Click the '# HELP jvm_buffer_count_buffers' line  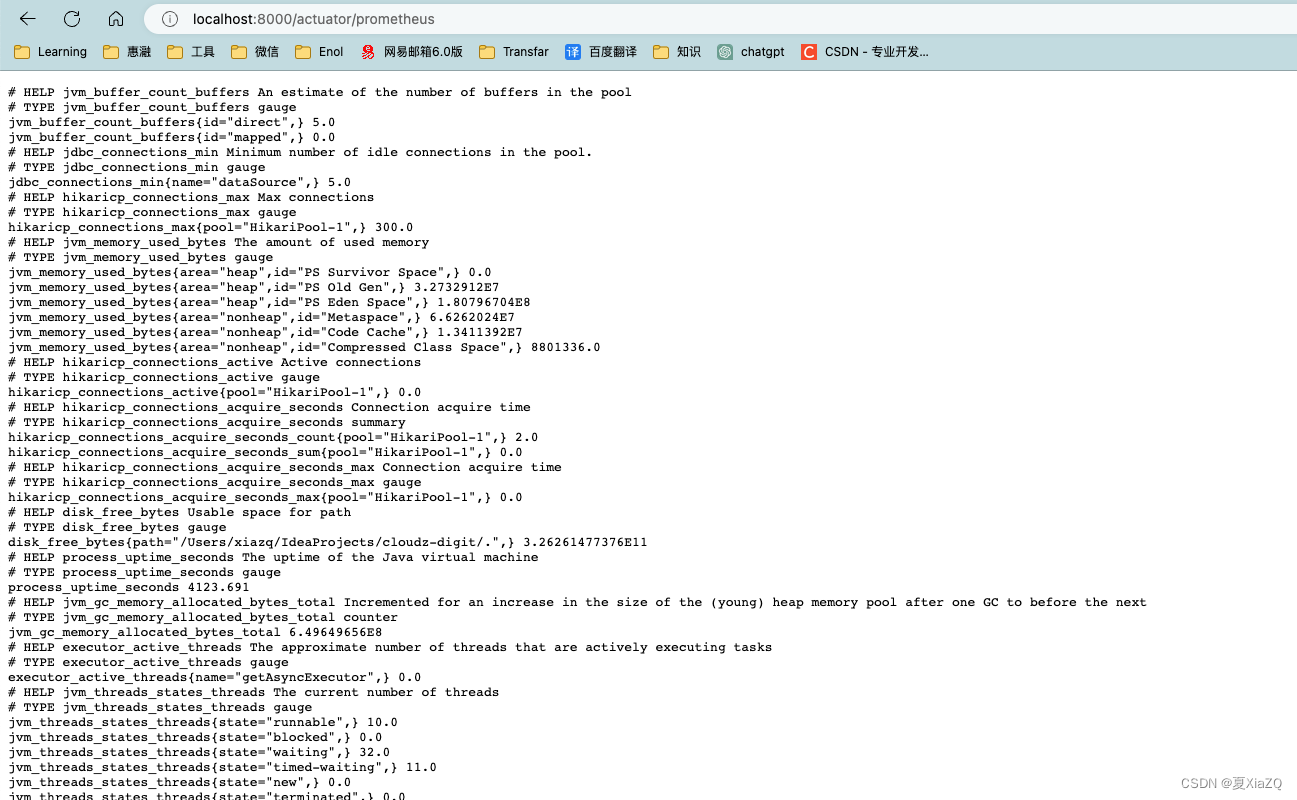[320, 92]
